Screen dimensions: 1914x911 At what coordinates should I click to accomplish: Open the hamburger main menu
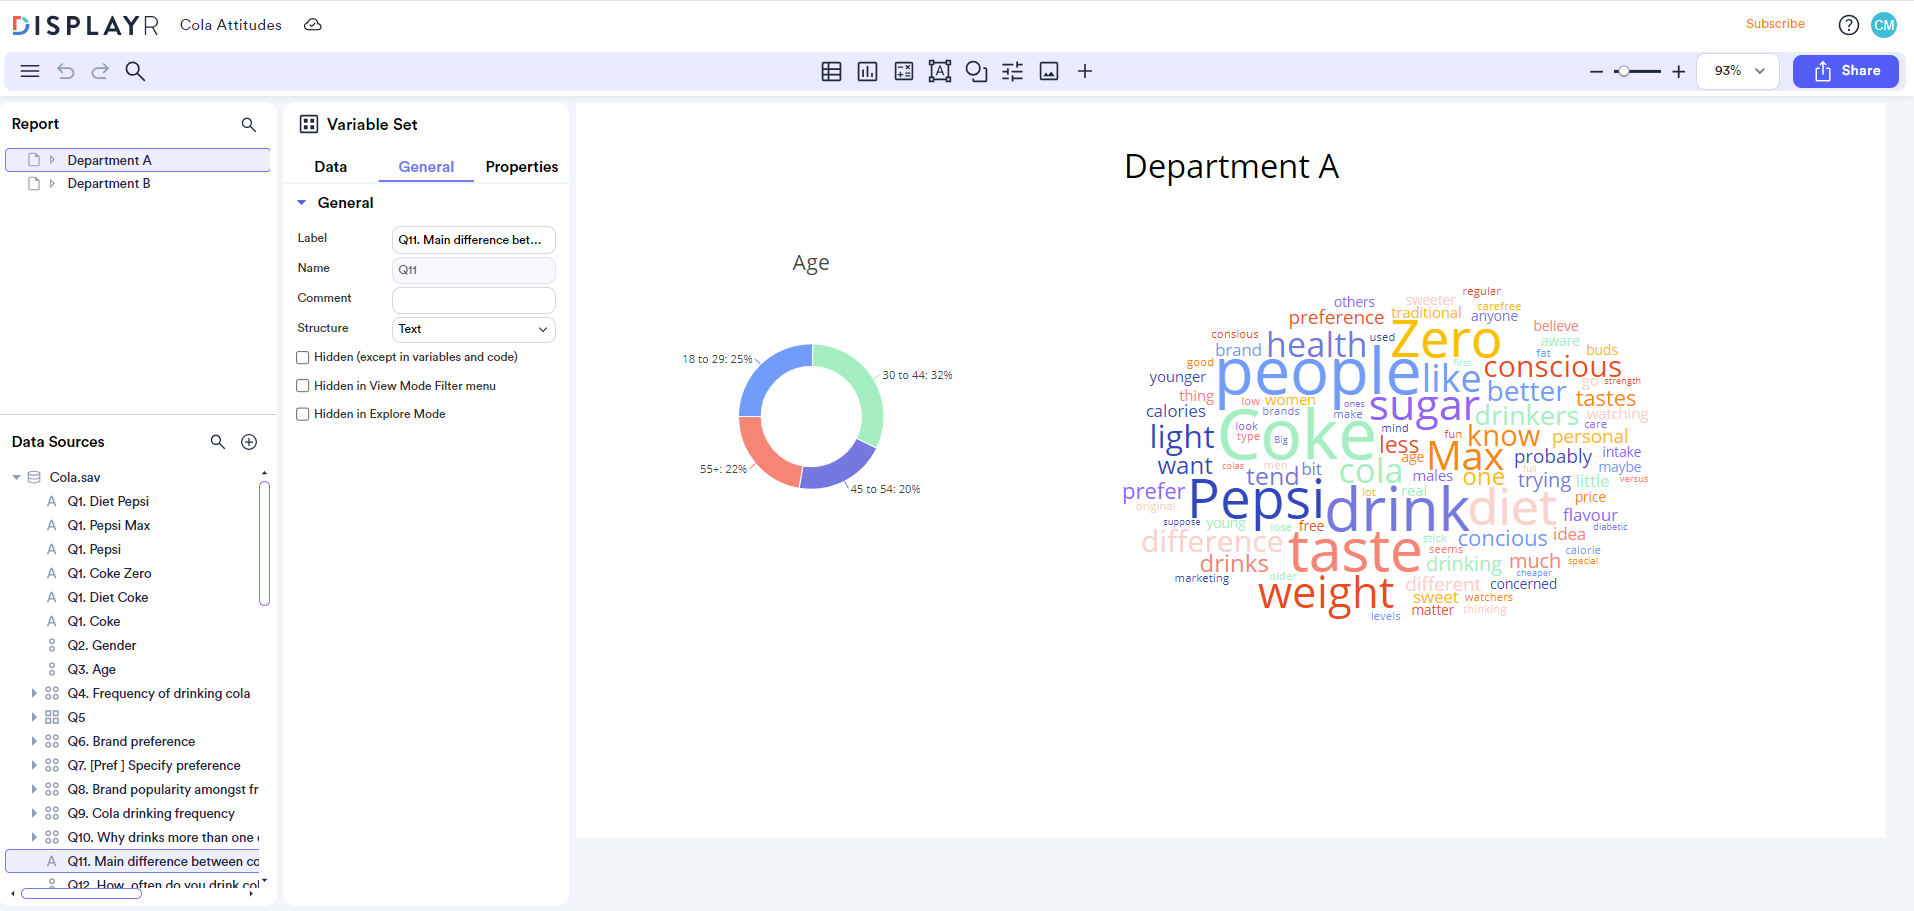30,71
